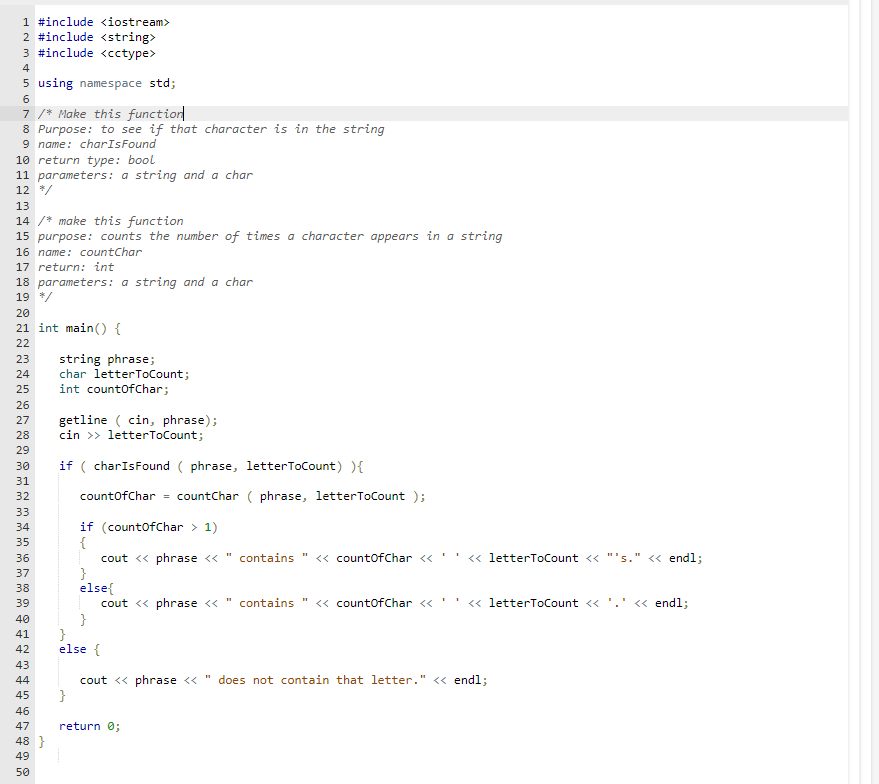
Task: Click the 'getline ( cin, phrase);' line
Action: [x=138, y=420]
